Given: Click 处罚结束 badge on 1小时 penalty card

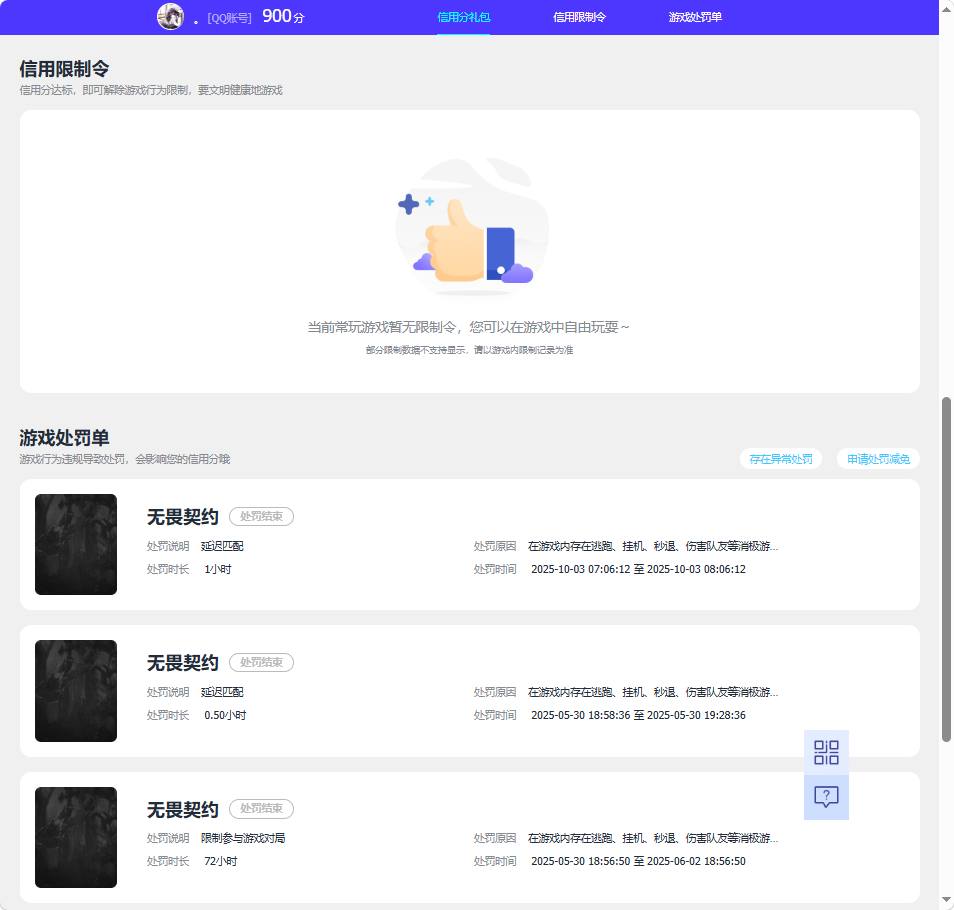Looking at the screenshot, I should [261, 516].
